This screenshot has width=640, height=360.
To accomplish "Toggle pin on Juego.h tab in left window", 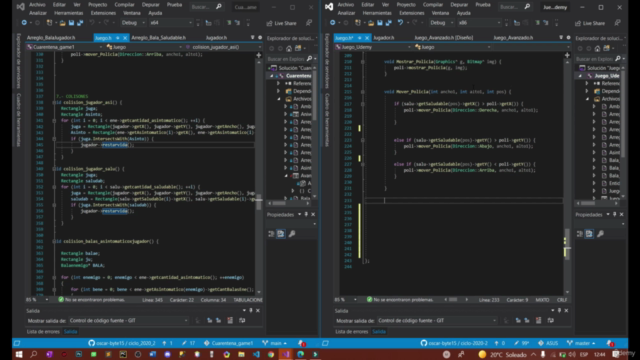I will (118, 38).
